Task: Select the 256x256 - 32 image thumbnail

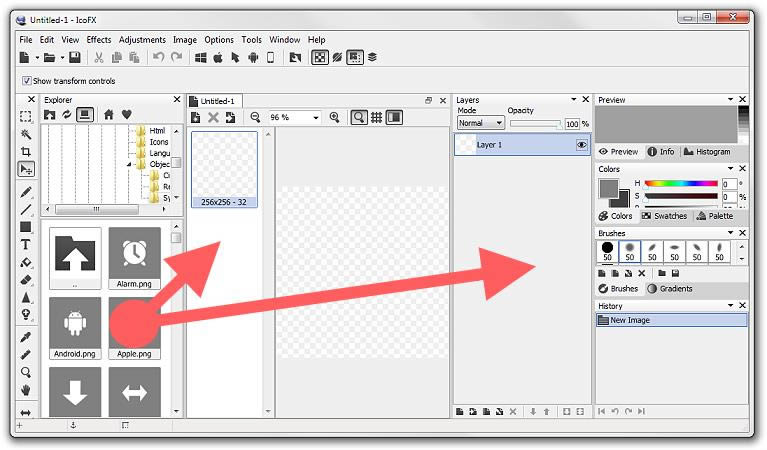Action: click(x=225, y=169)
